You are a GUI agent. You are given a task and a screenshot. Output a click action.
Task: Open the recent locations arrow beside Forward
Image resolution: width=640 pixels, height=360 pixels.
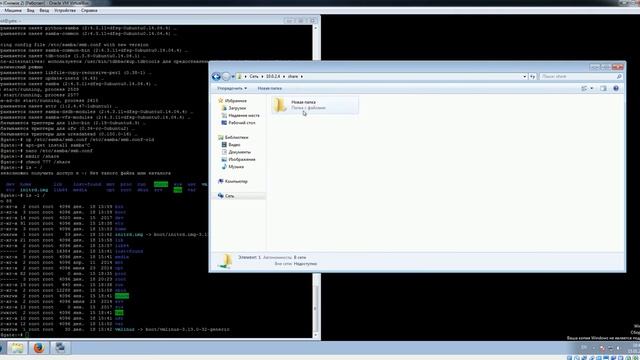coord(233,76)
